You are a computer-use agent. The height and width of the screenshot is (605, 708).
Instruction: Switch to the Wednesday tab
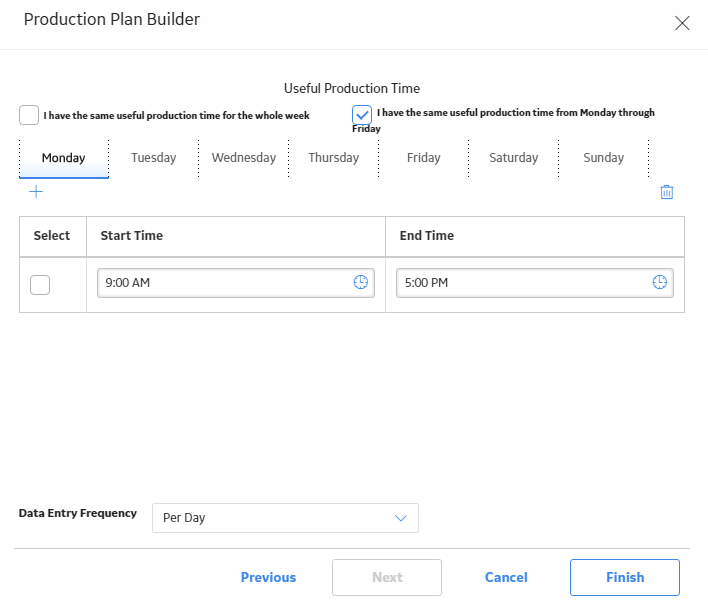point(244,158)
